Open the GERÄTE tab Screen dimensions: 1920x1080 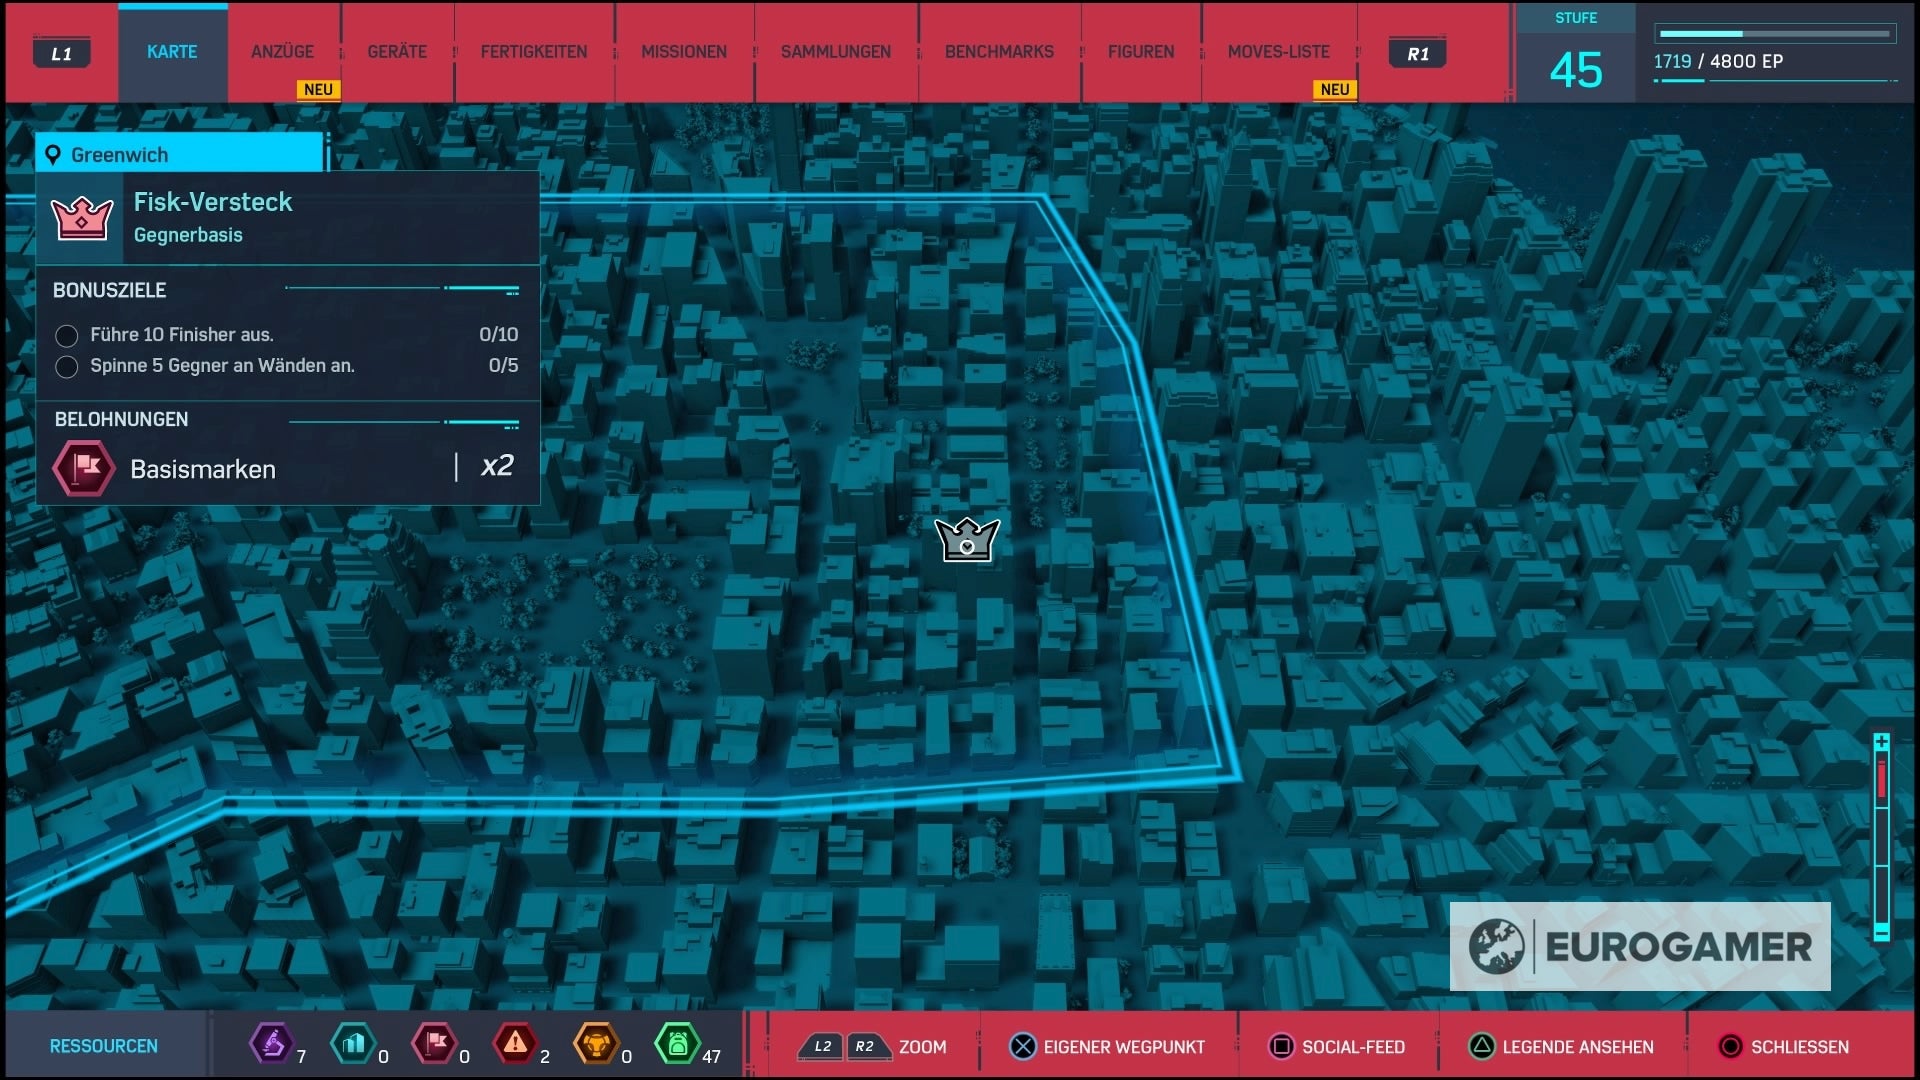(x=397, y=52)
